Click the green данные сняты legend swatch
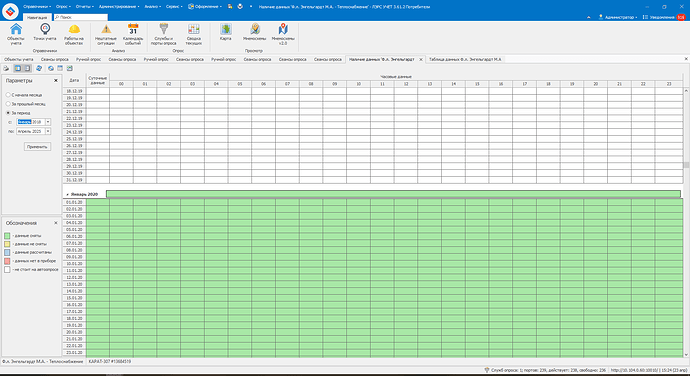Viewport: 690px width, 376px height. [x=7, y=236]
